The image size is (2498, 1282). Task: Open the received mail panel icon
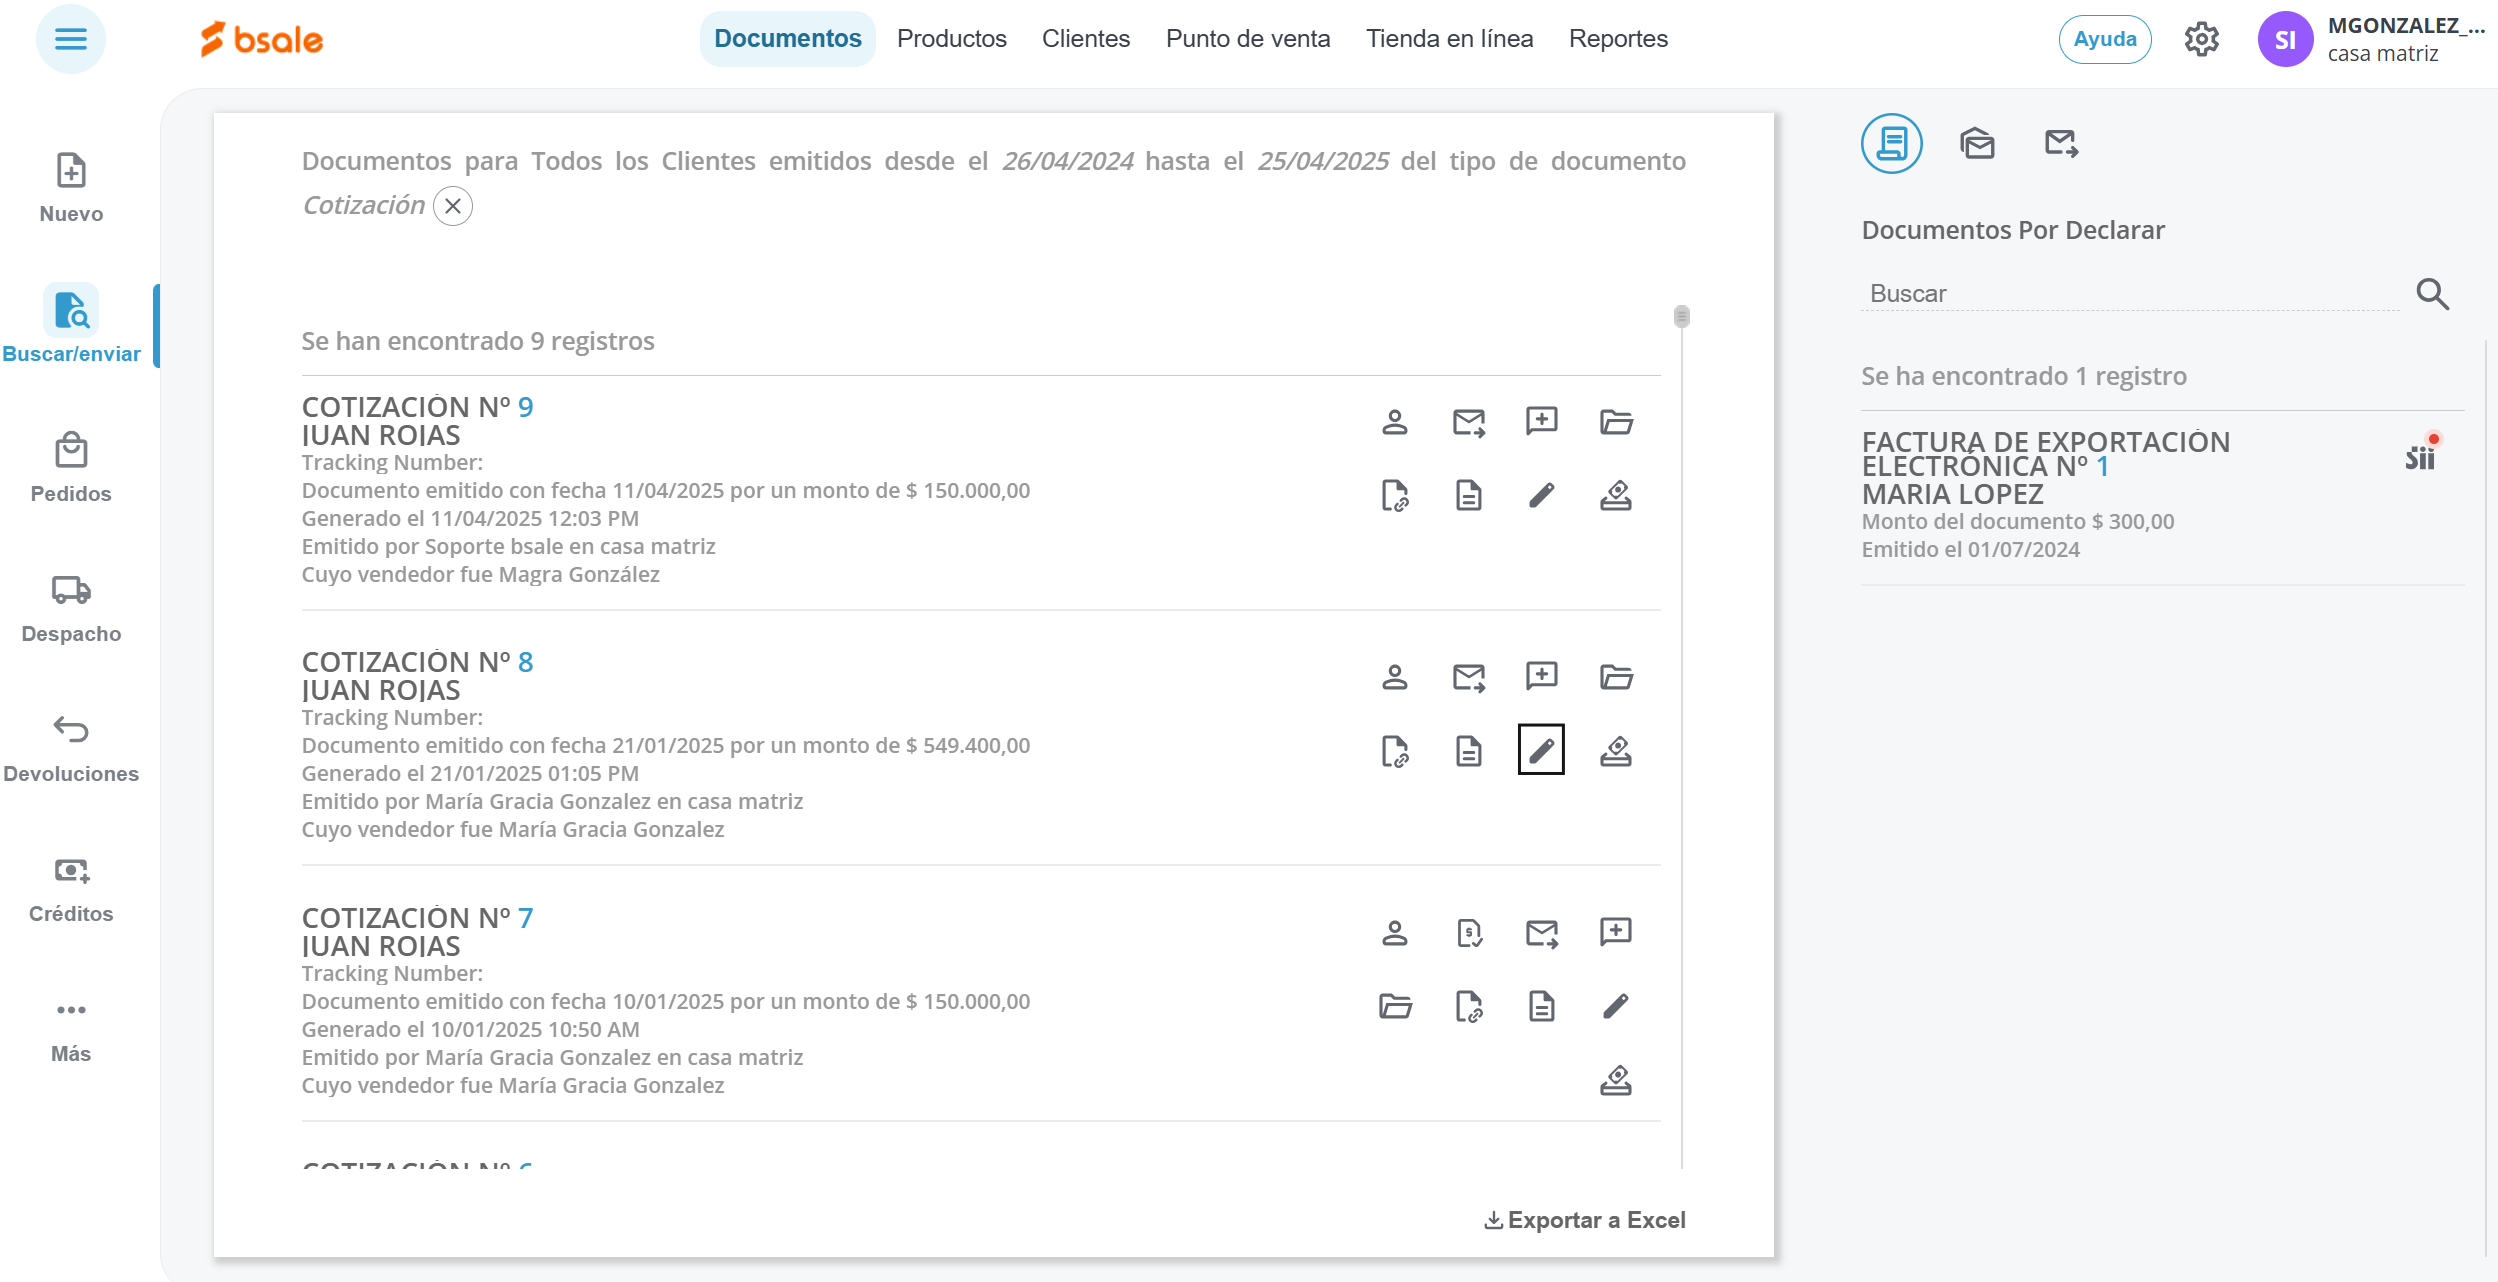coord(1977,143)
